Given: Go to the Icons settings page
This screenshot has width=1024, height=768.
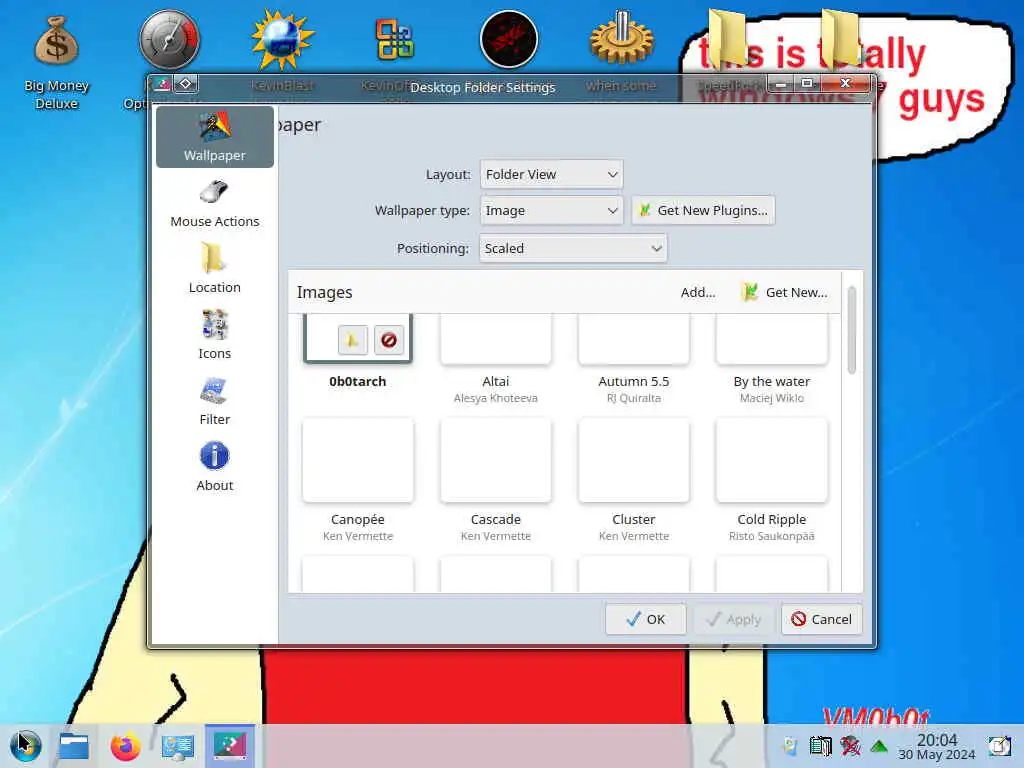Looking at the screenshot, I should (214, 335).
